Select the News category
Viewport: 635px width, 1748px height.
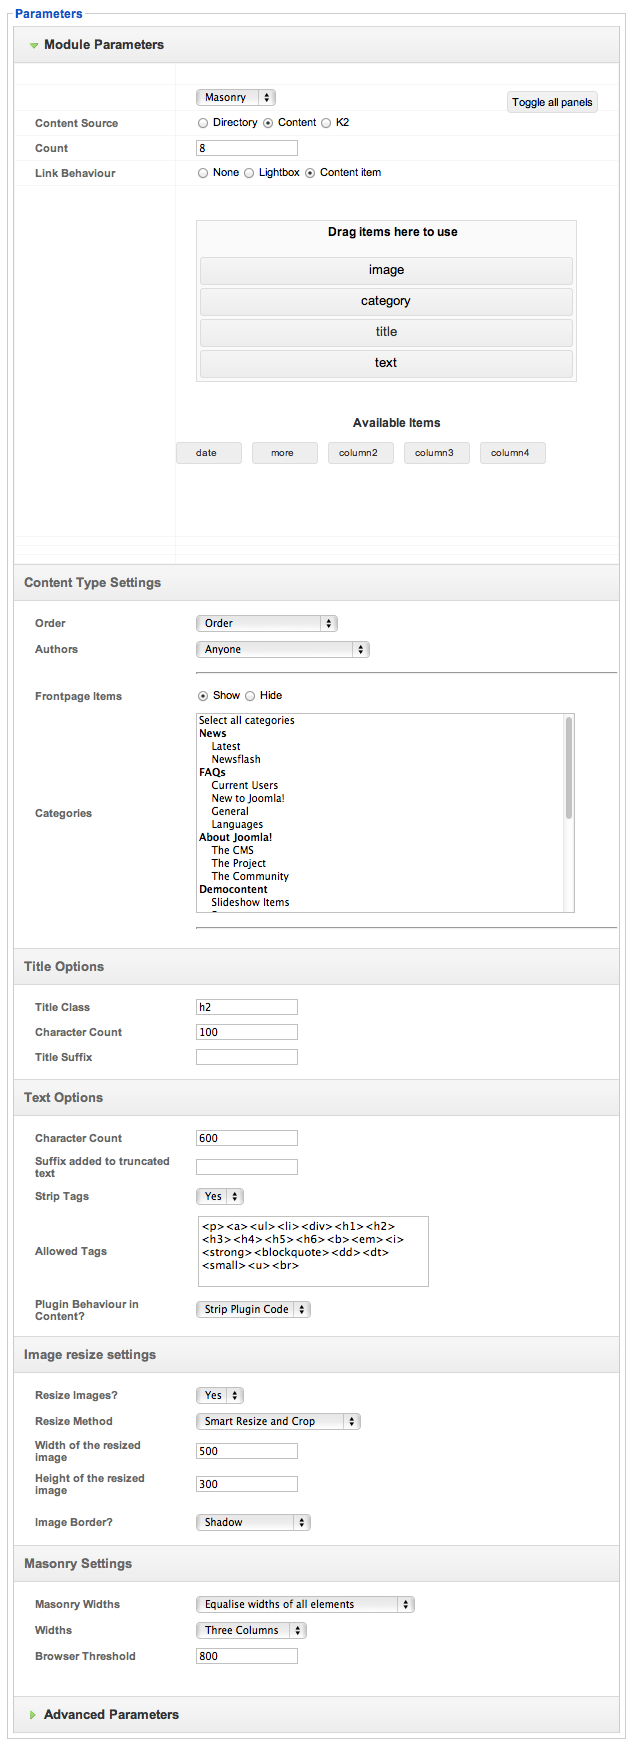213,733
